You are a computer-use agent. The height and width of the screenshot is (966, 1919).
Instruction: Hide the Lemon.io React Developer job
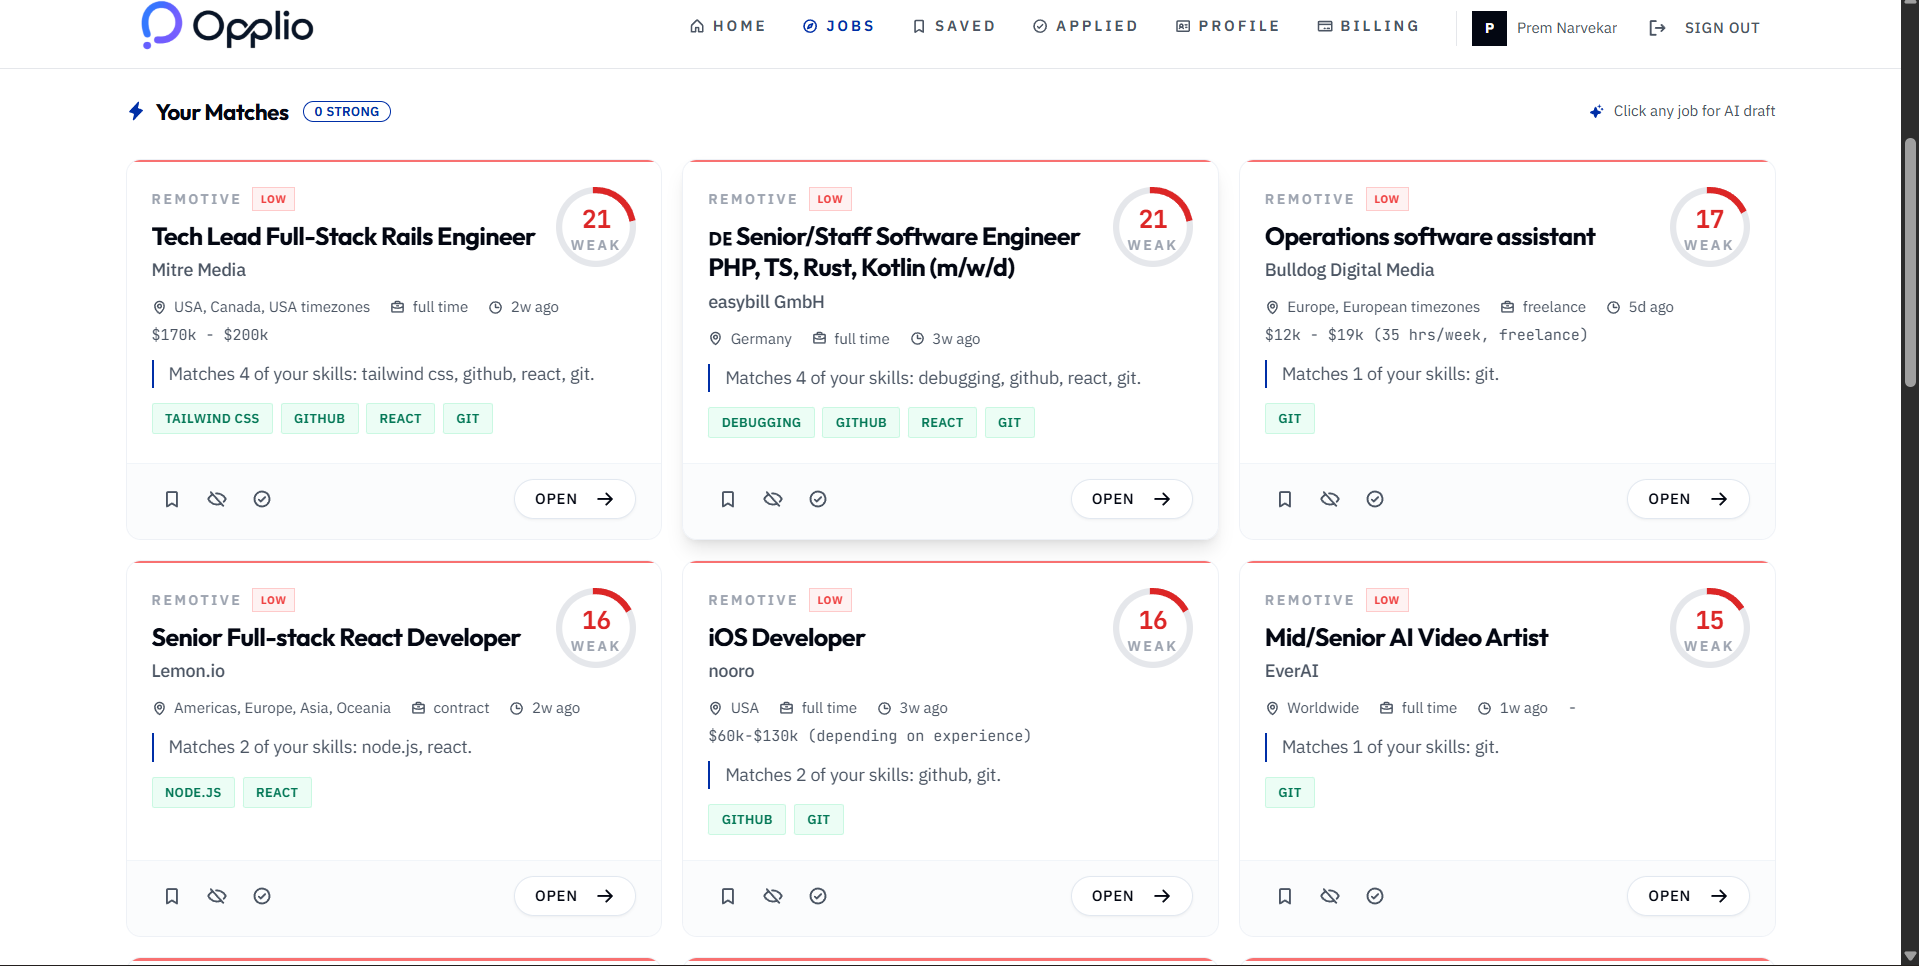tap(217, 896)
